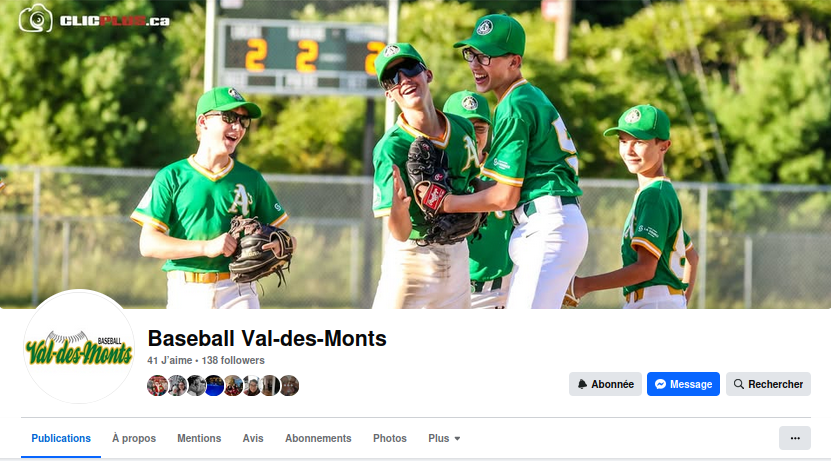Screen dimensions: 831x461
Task: Click the 138 followers link
Action: 233,360
